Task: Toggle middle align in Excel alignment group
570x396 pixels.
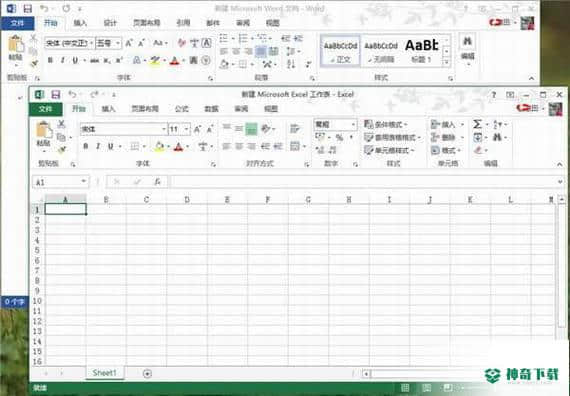Action: click(x=238, y=128)
